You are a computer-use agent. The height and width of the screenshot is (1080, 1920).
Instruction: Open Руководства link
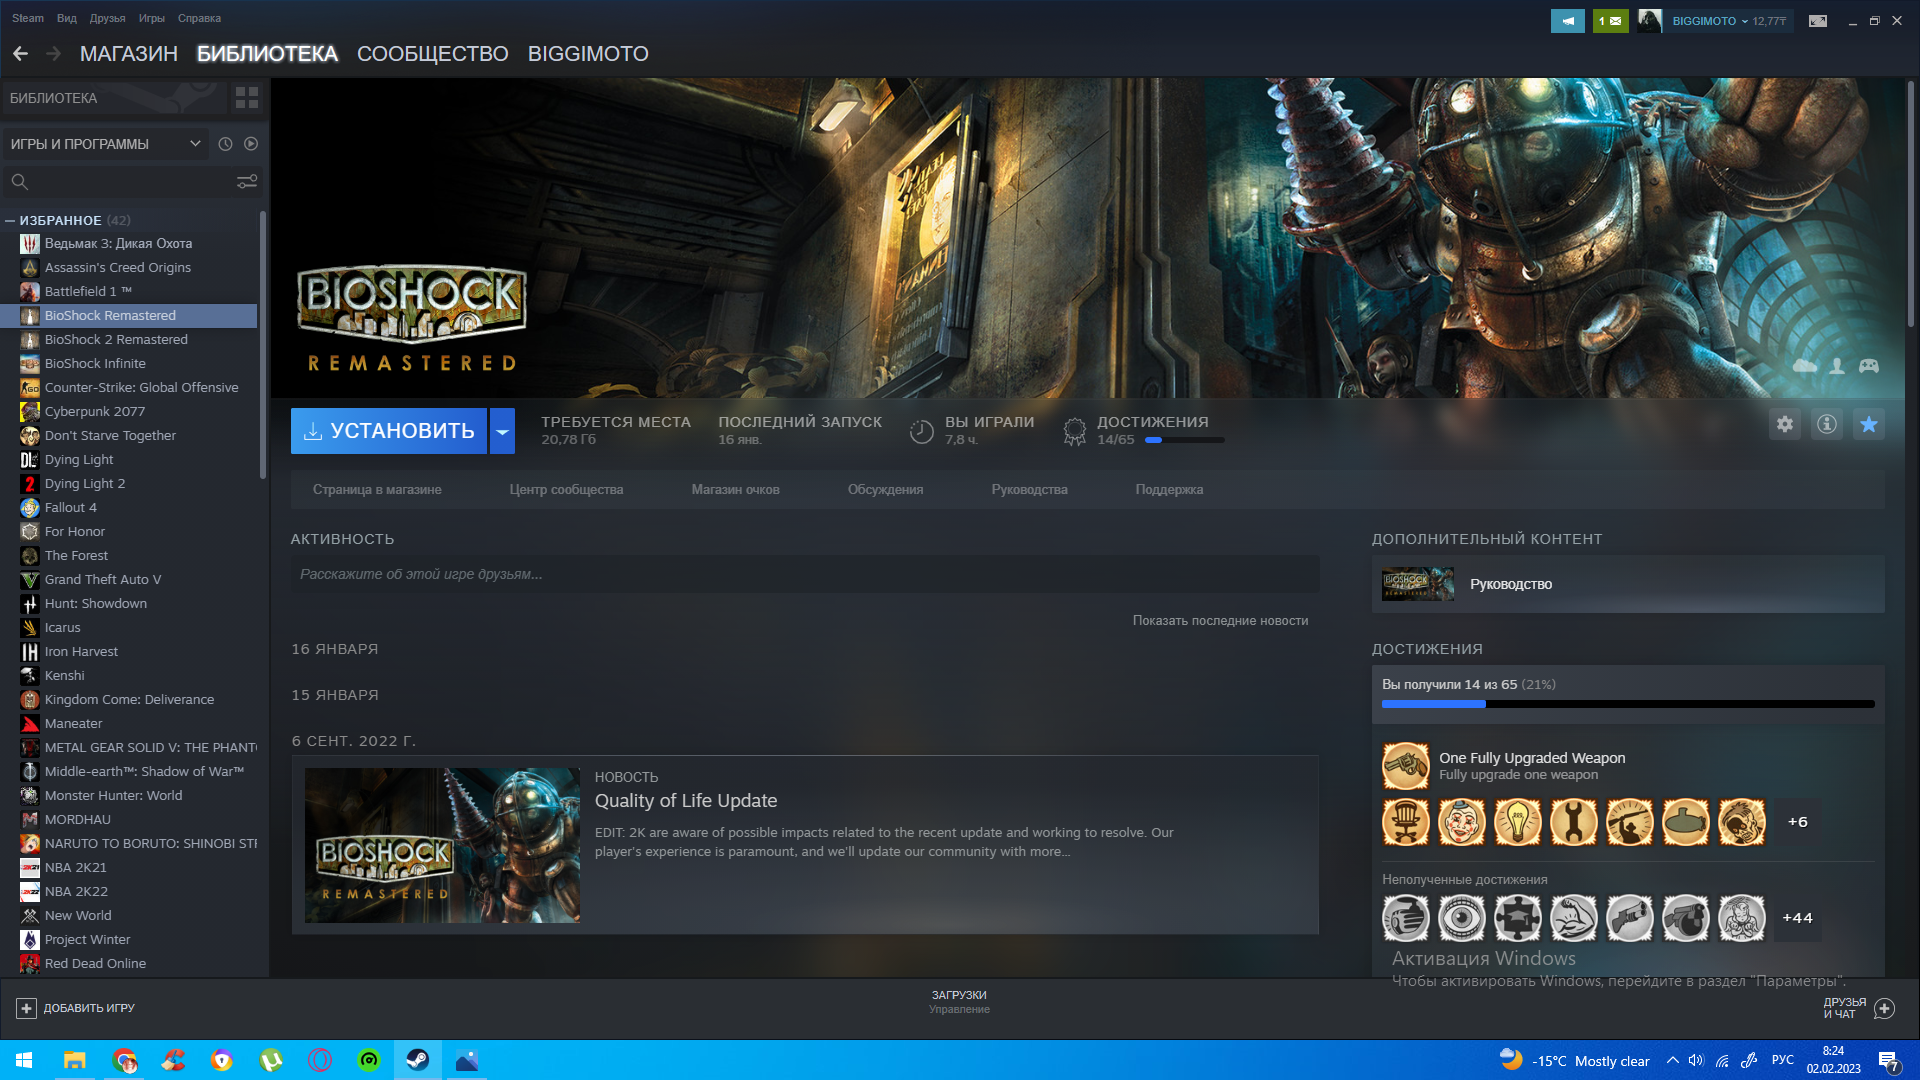point(1029,490)
